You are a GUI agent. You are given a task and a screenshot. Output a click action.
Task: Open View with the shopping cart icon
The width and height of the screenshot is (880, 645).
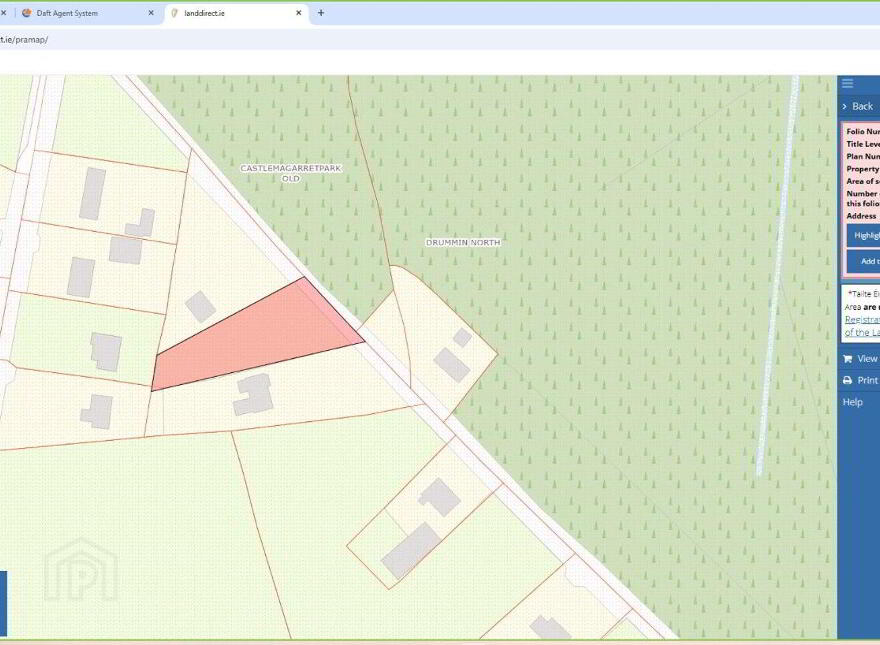pos(860,358)
